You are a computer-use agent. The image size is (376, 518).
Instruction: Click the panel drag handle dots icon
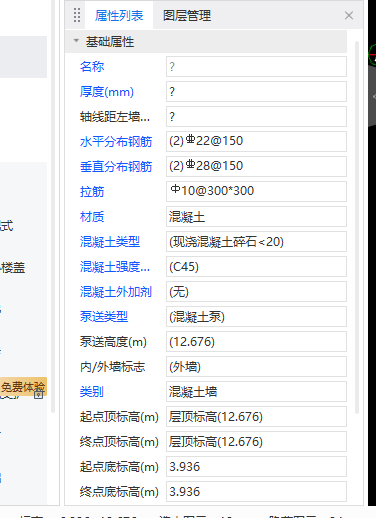(77, 15)
